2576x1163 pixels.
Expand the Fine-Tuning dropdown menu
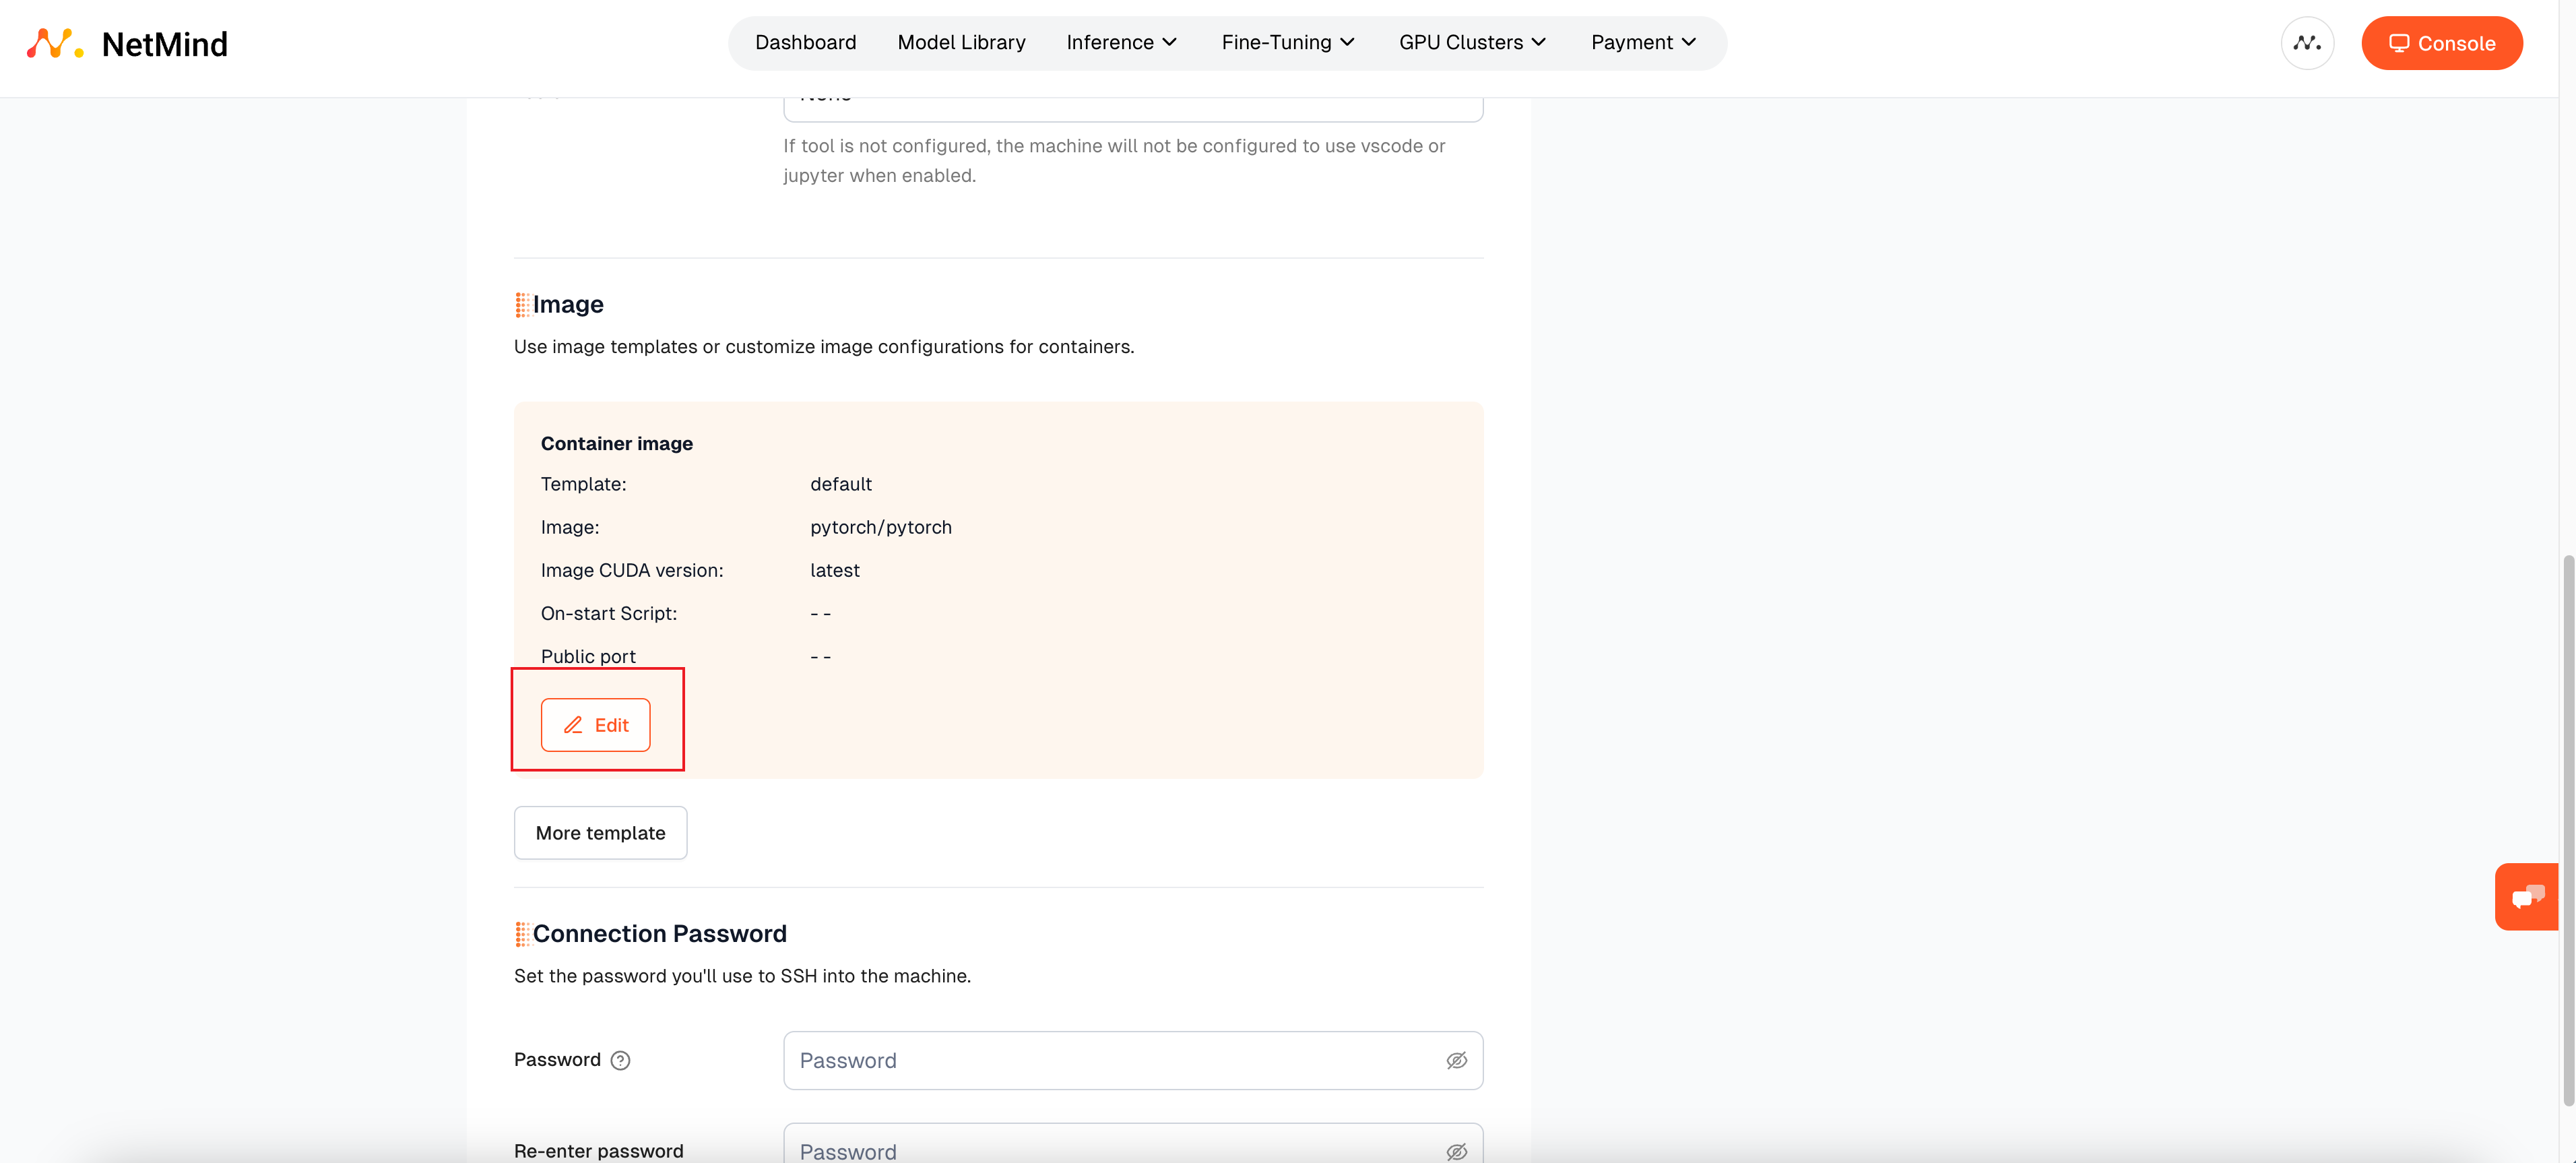pos(1287,42)
